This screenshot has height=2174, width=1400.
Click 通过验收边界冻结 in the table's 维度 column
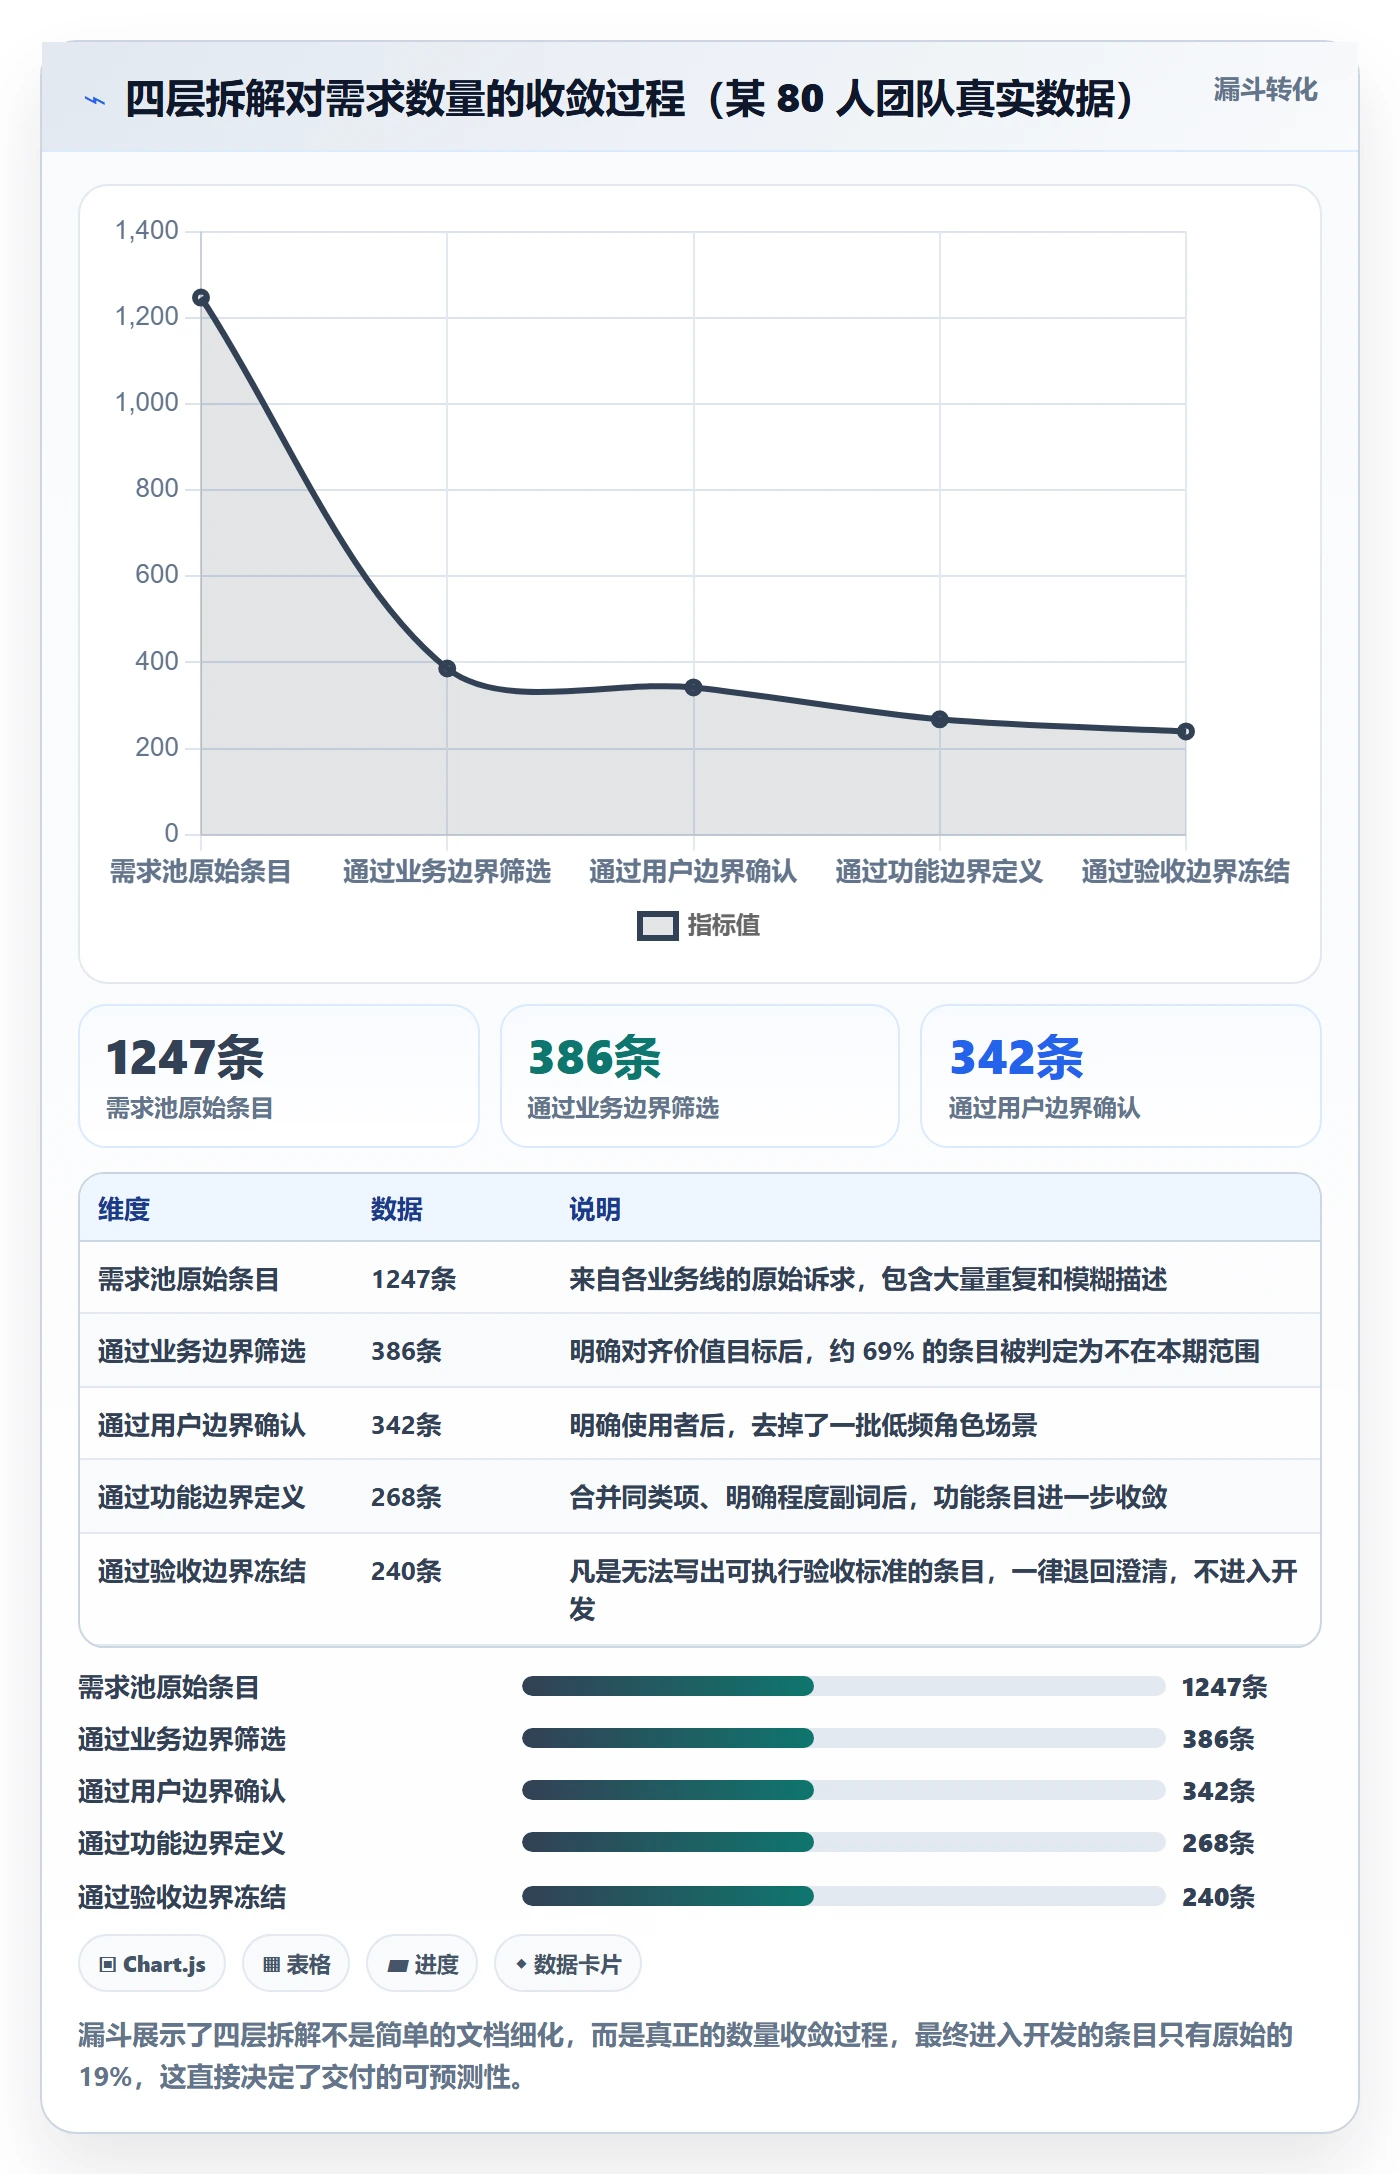click(202, 1571)
